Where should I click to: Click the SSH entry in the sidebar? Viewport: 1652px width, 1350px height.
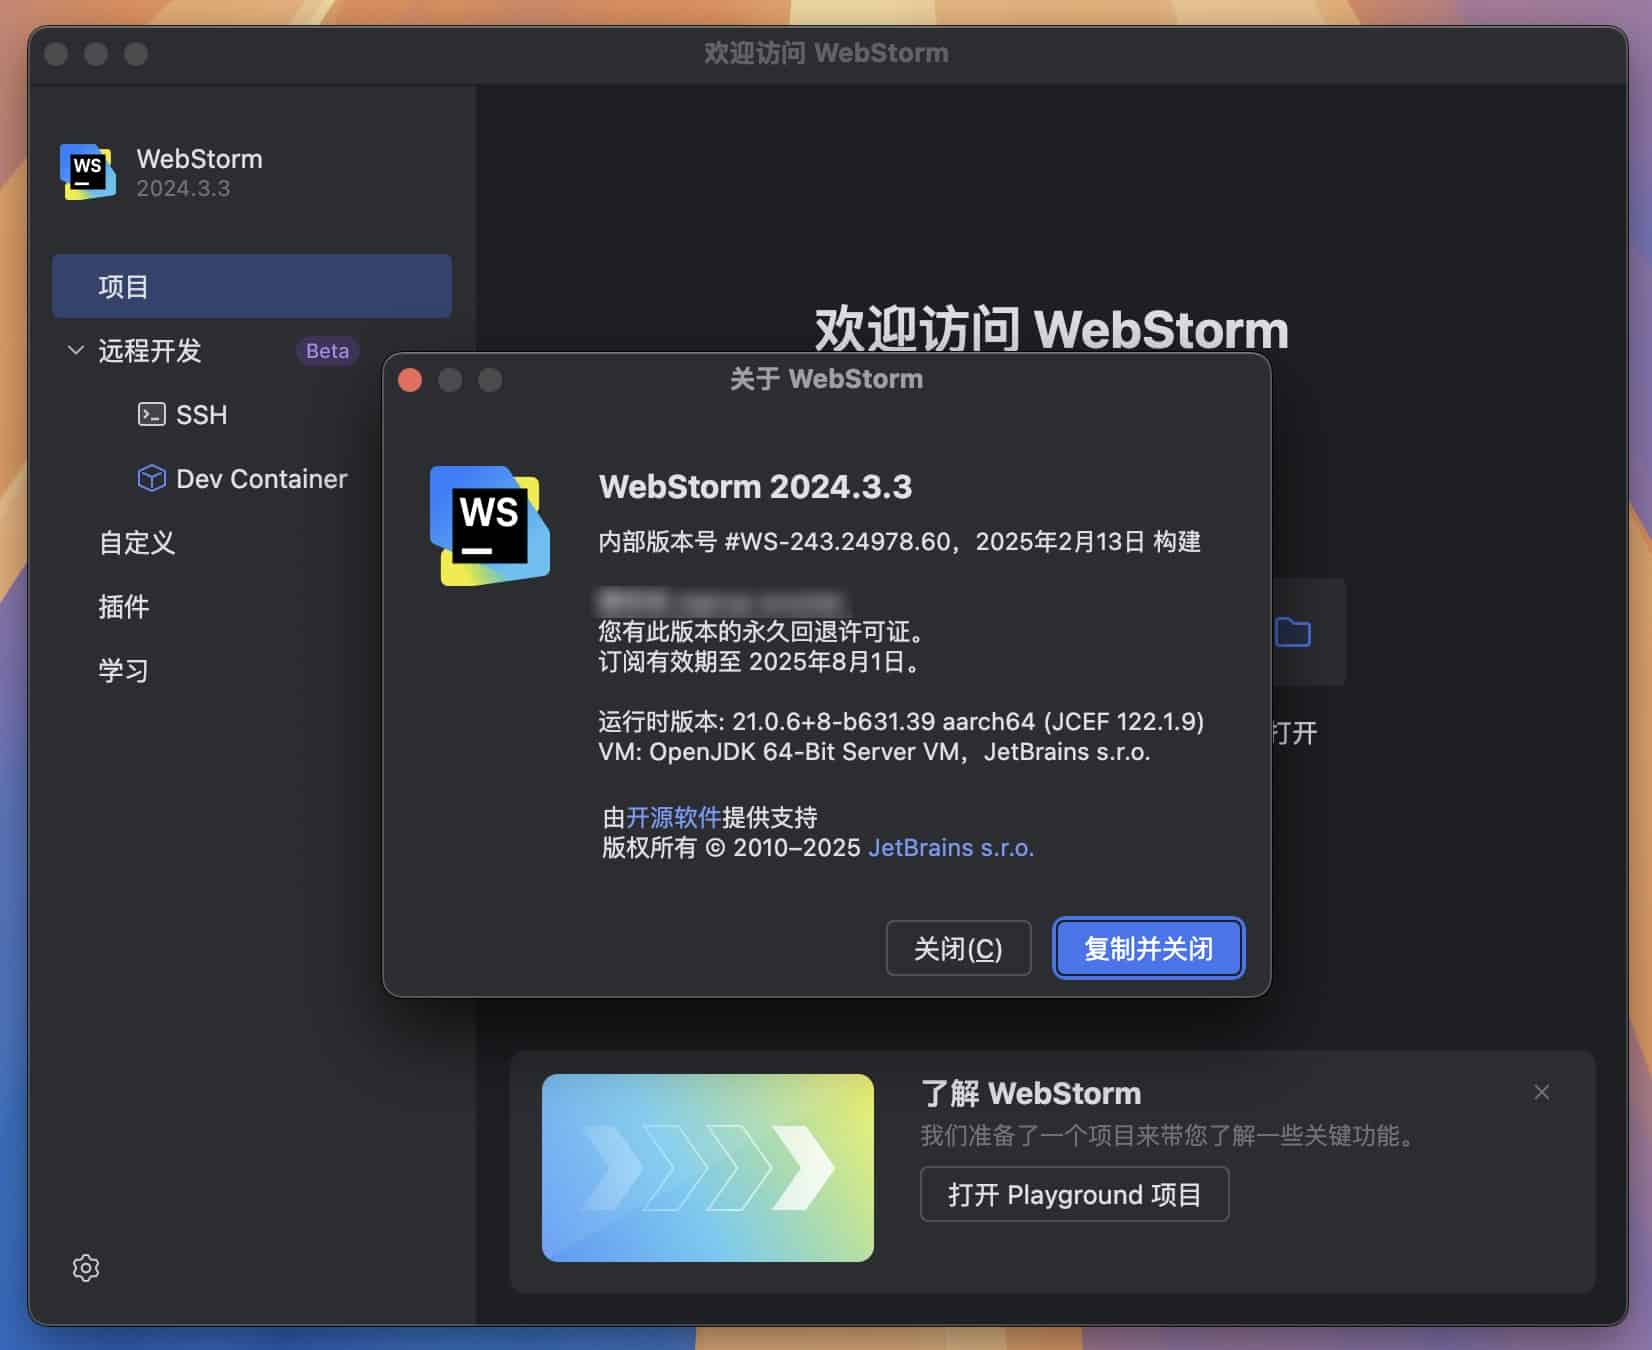coord(201,415)
